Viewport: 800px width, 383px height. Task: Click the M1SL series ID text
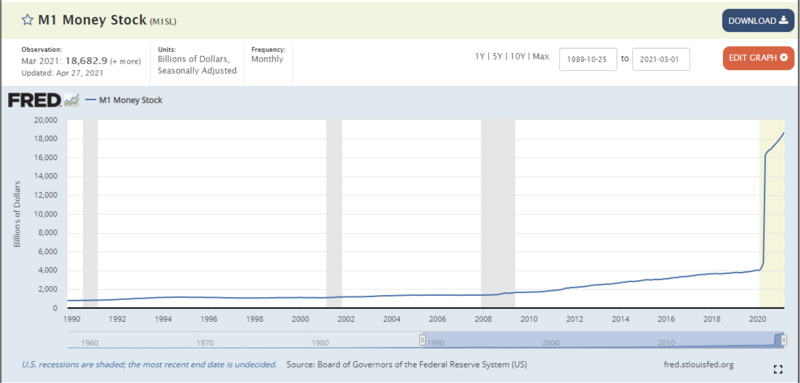point(163,21)
